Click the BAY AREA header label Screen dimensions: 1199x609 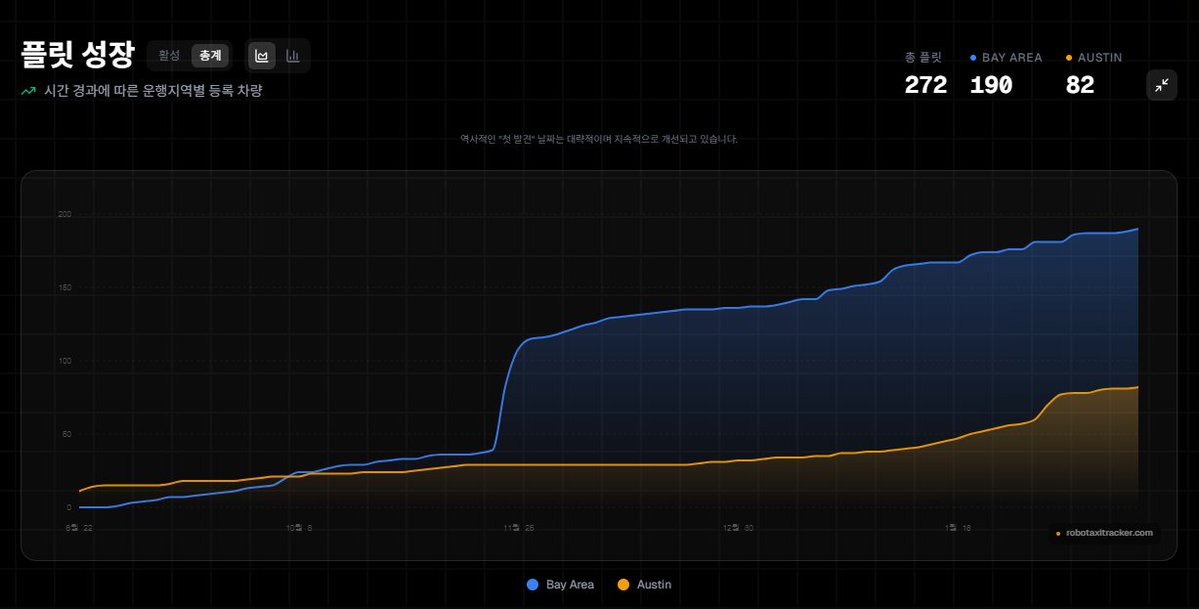point(1012,57)
